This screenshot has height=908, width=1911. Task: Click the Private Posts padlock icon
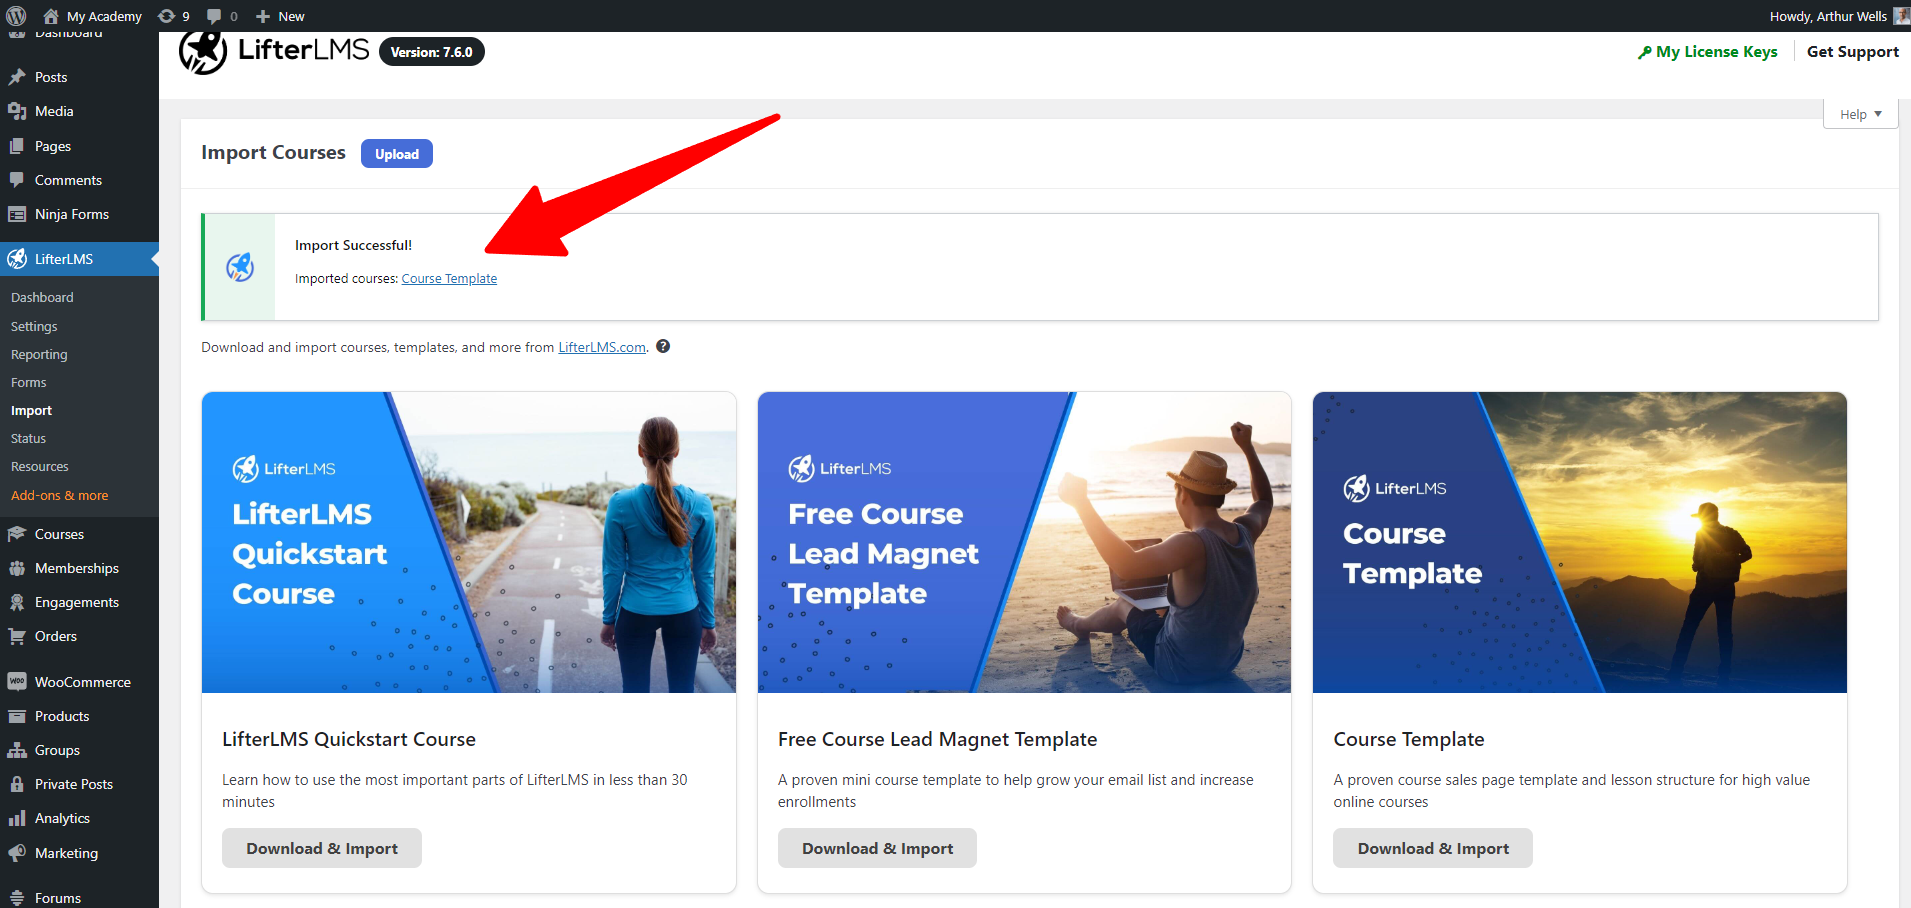pyautogui.click(x=18, y=784)
